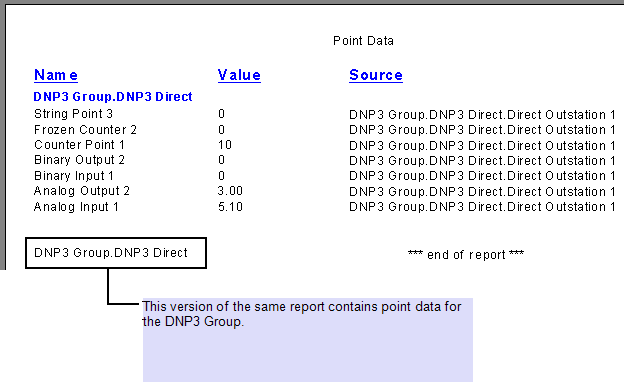Click the source text of Frozen Counter 2 row
This screenshot has width=624, height=392.
point(482,130)
